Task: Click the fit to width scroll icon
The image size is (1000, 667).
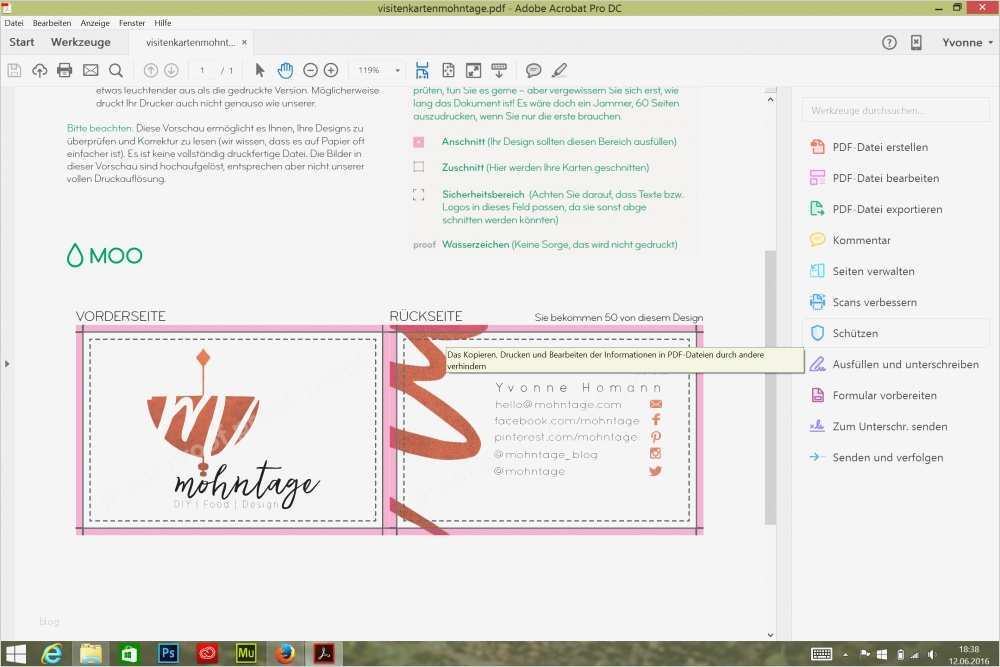Action: [422, 70]
